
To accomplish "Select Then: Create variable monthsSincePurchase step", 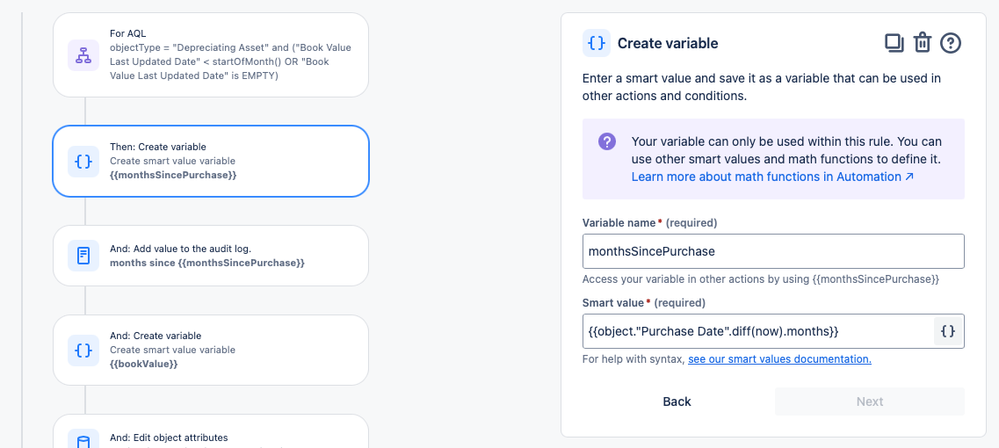I will coord(228,160).
